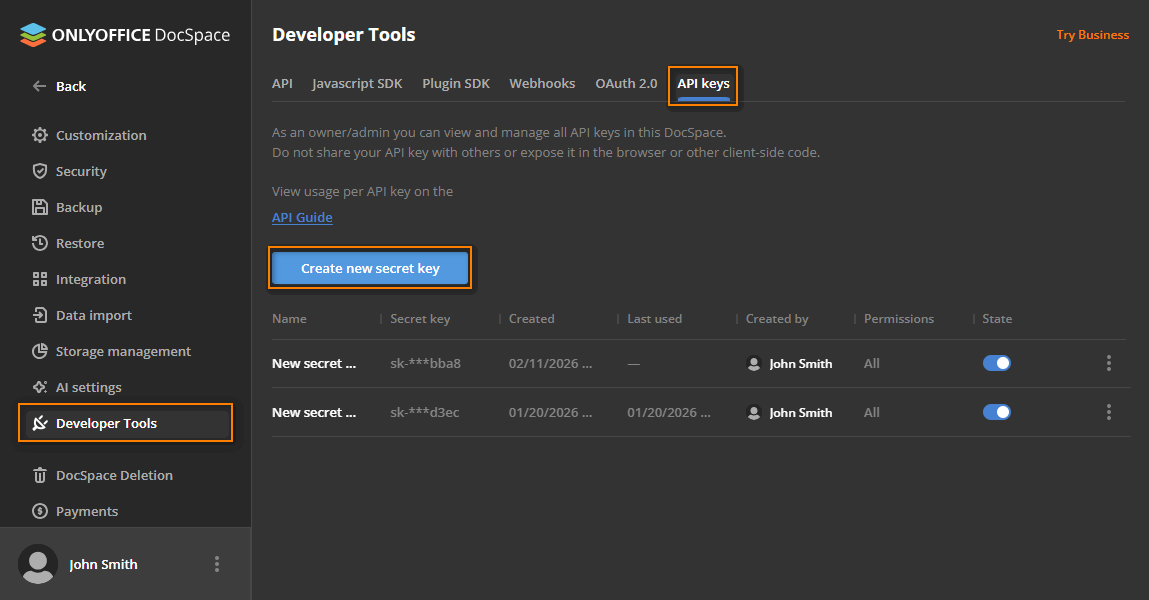Switch to the Webhooks tab
Viewport: 1149px width, 600px height.
(x=542, y=83)
